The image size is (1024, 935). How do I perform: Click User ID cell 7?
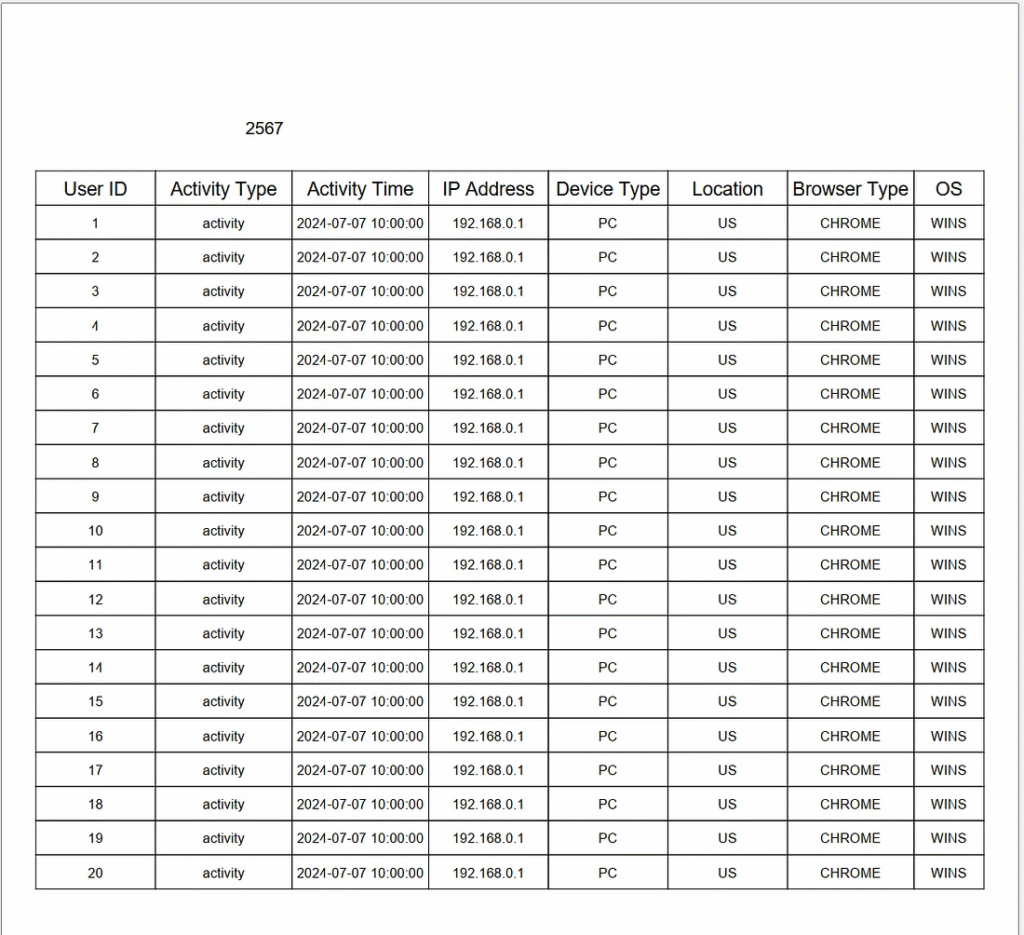pos(95,428)
